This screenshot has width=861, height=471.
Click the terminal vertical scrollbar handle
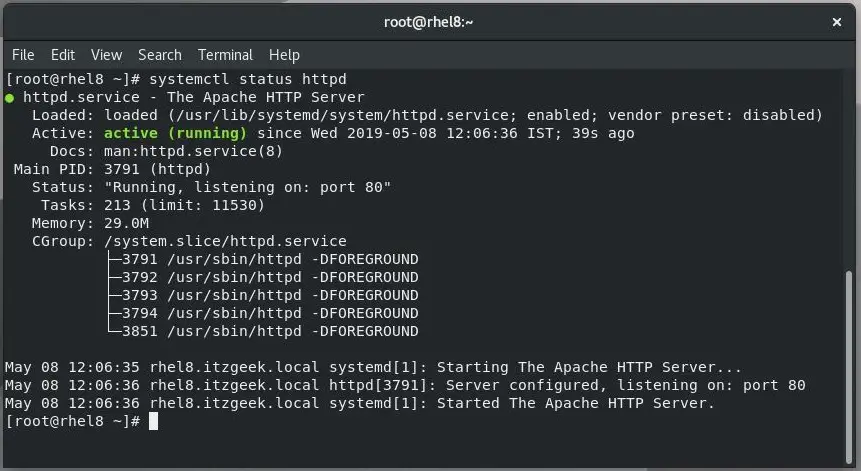pyautogui.click(x=849, y=368)
